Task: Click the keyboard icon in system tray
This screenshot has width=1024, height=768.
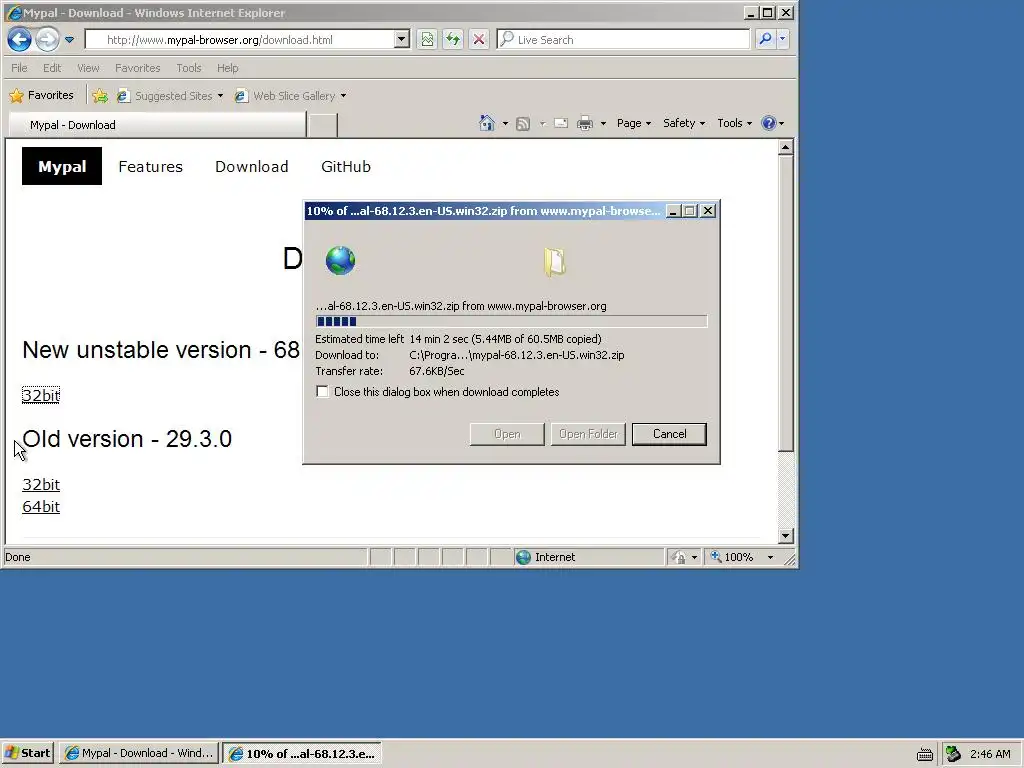Action: 925,754
